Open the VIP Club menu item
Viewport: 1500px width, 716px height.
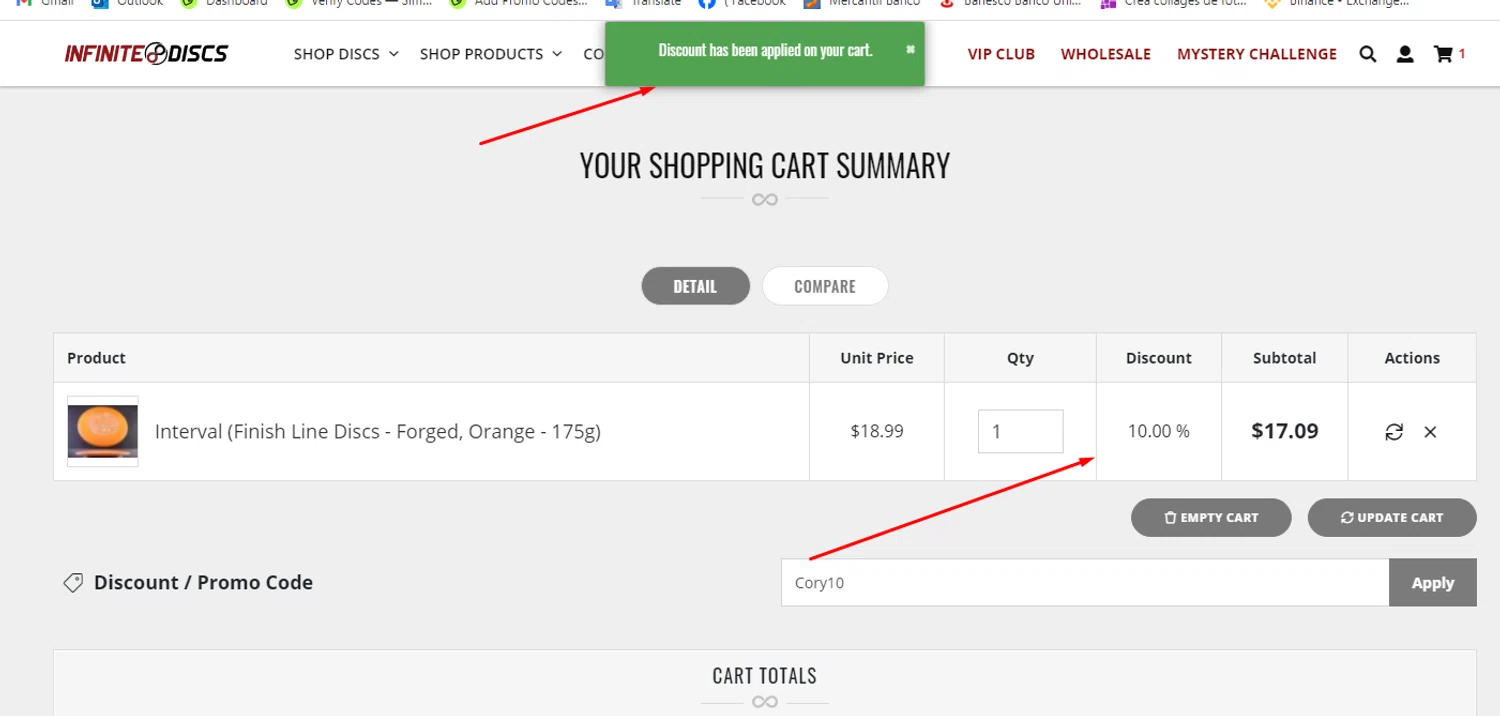[1001, 54]
